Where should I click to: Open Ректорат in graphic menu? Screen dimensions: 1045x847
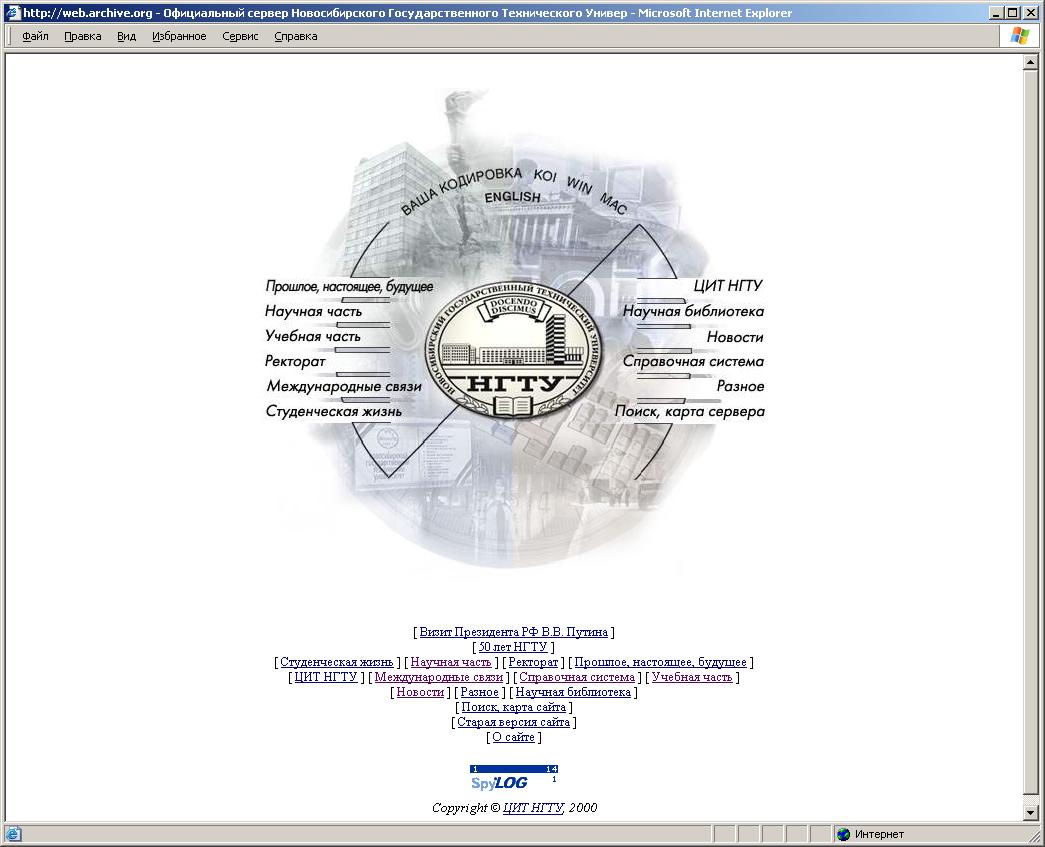(295, 361)
